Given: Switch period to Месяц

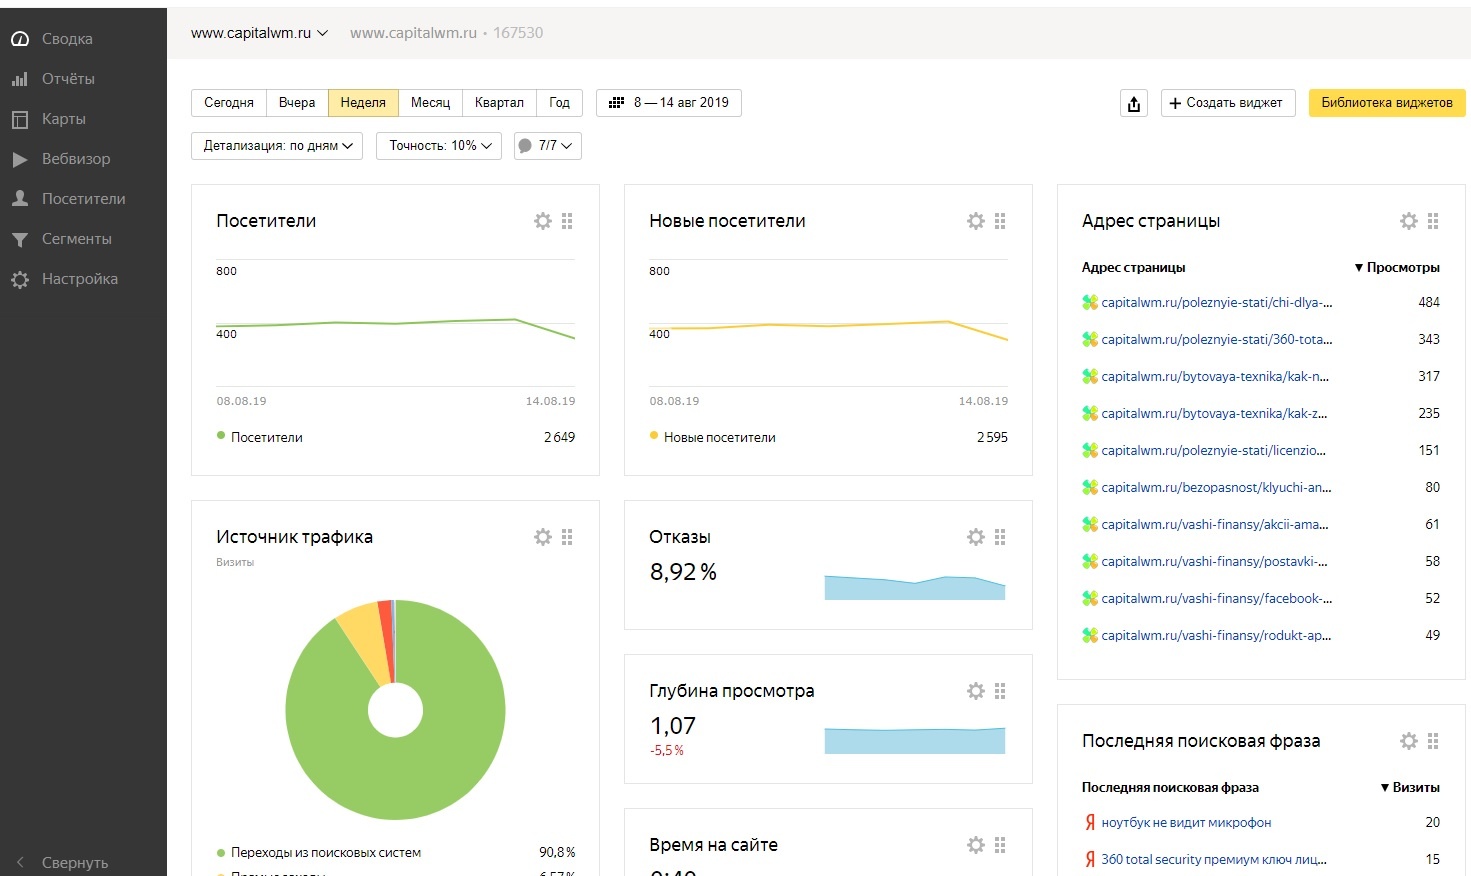Looking at the screenshot, I should point(430,103).
